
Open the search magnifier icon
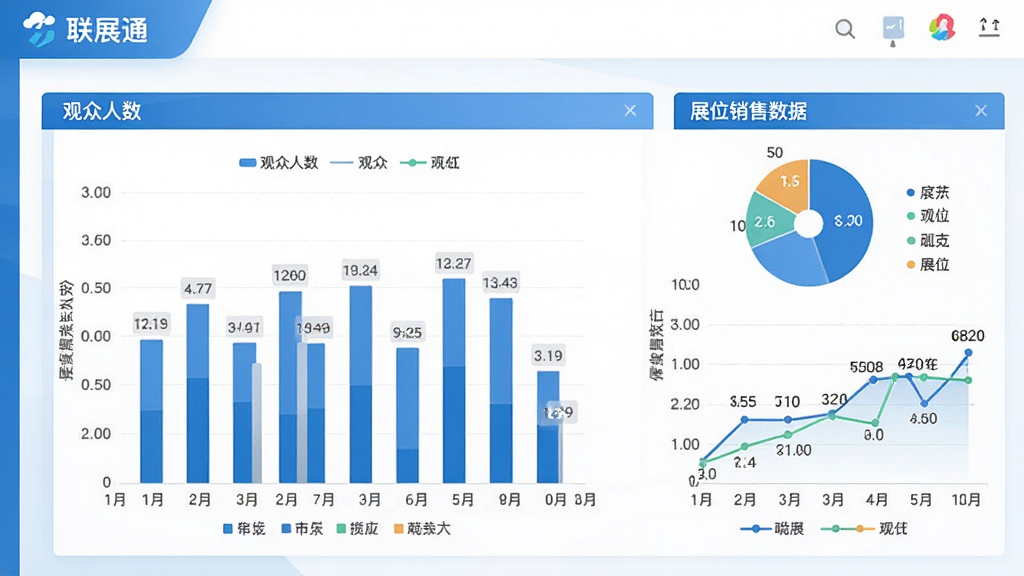tap(844, 29)
